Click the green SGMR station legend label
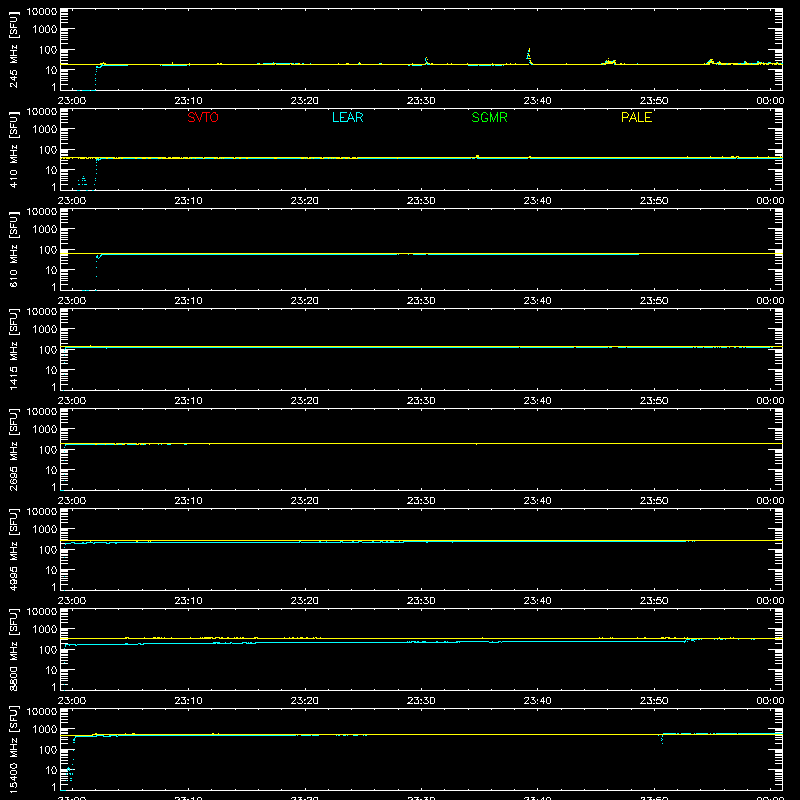This screenshot has height=800, width=800. coord(489,117)
